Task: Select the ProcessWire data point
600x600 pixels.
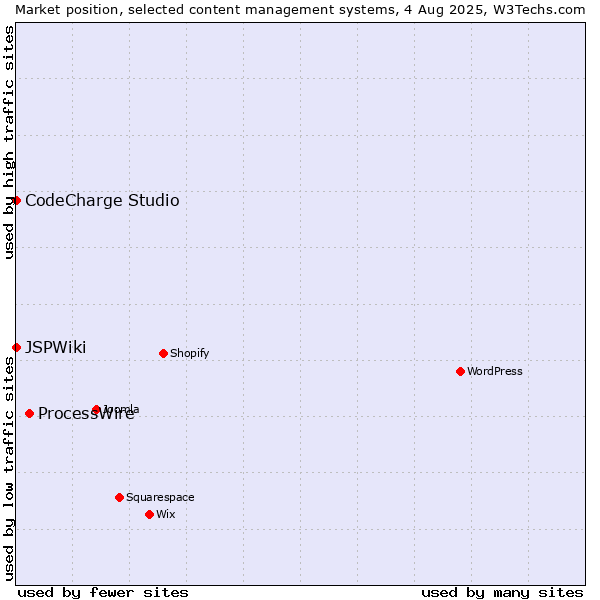Action: tap(29, 413)
